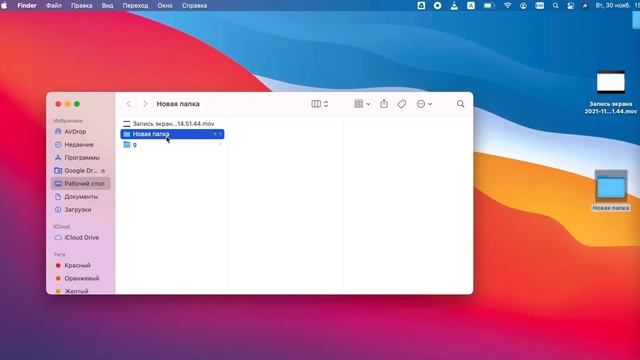Select iCloud Drive in the sidebar
640x360 pixels.
pos(82,238)
